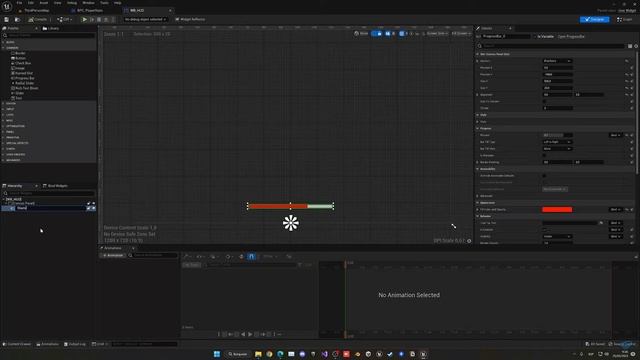The height and width of the screenshot is (360, 640).
Task: Open the debug object selector dropdown
Action: [145, 19]
